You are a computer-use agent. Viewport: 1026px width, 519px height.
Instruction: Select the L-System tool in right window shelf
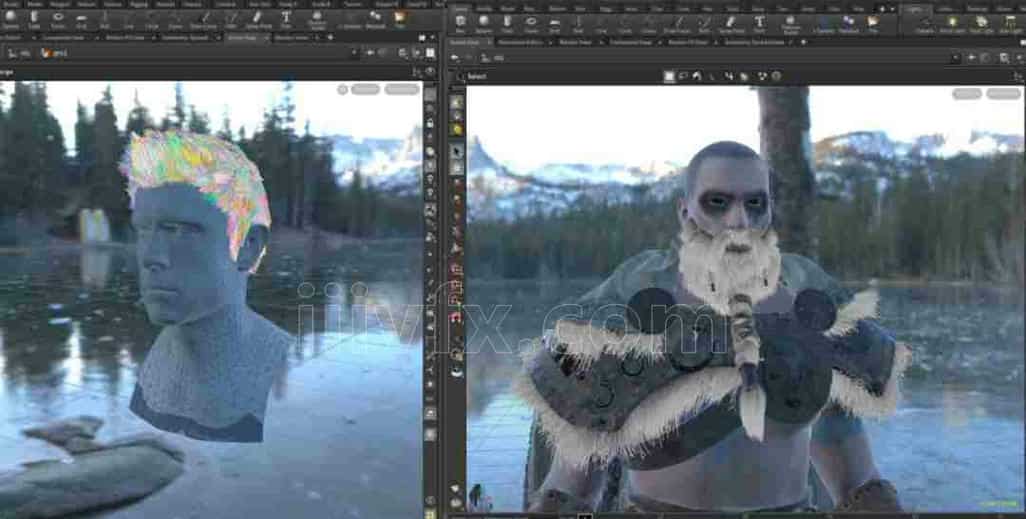824,24
